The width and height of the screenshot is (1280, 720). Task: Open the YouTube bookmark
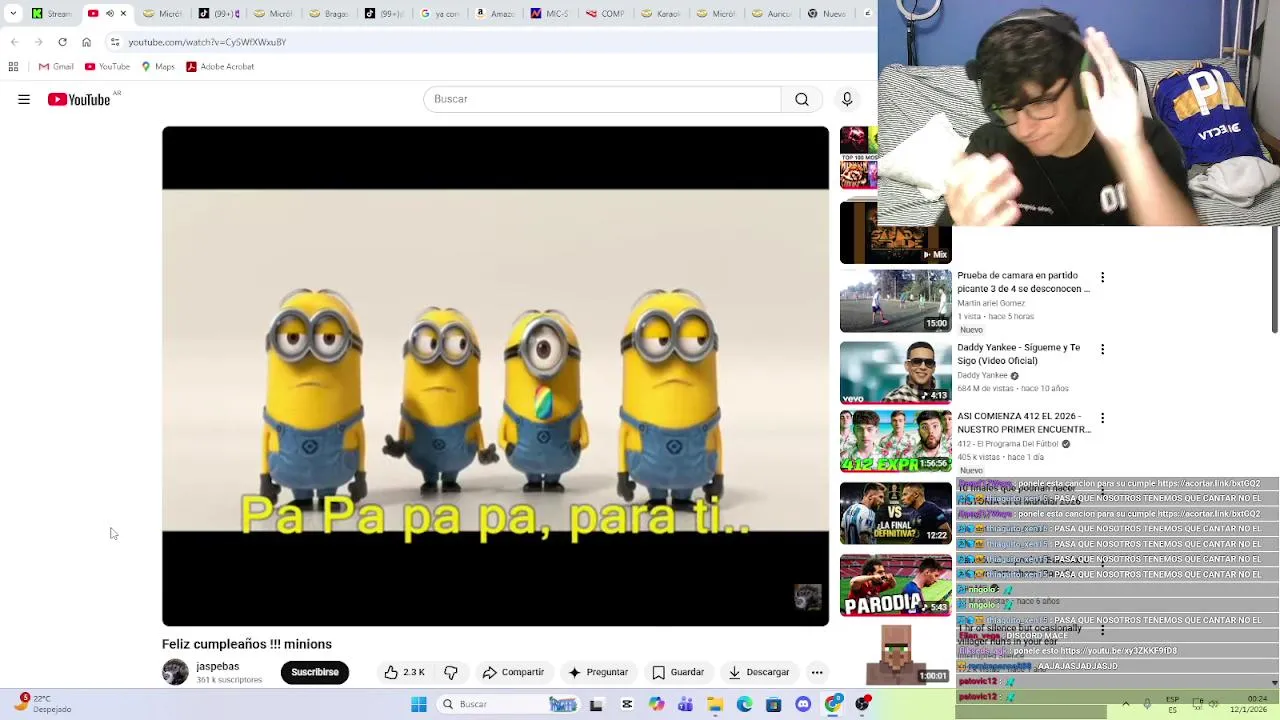click(x=107, y=66)
